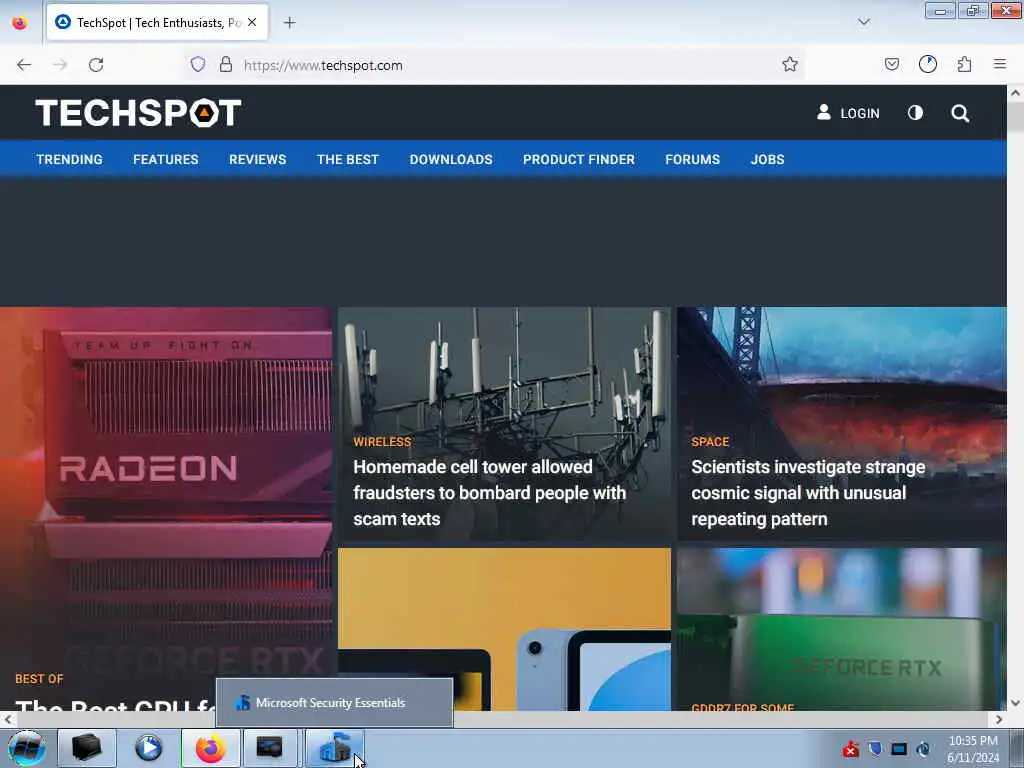Expand the list all tabs chevron
The image size is (1024, 768).
(863, 22)
